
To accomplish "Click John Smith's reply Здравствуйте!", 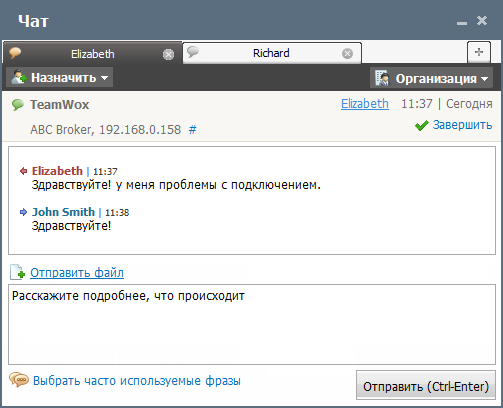I will (71, 226).
